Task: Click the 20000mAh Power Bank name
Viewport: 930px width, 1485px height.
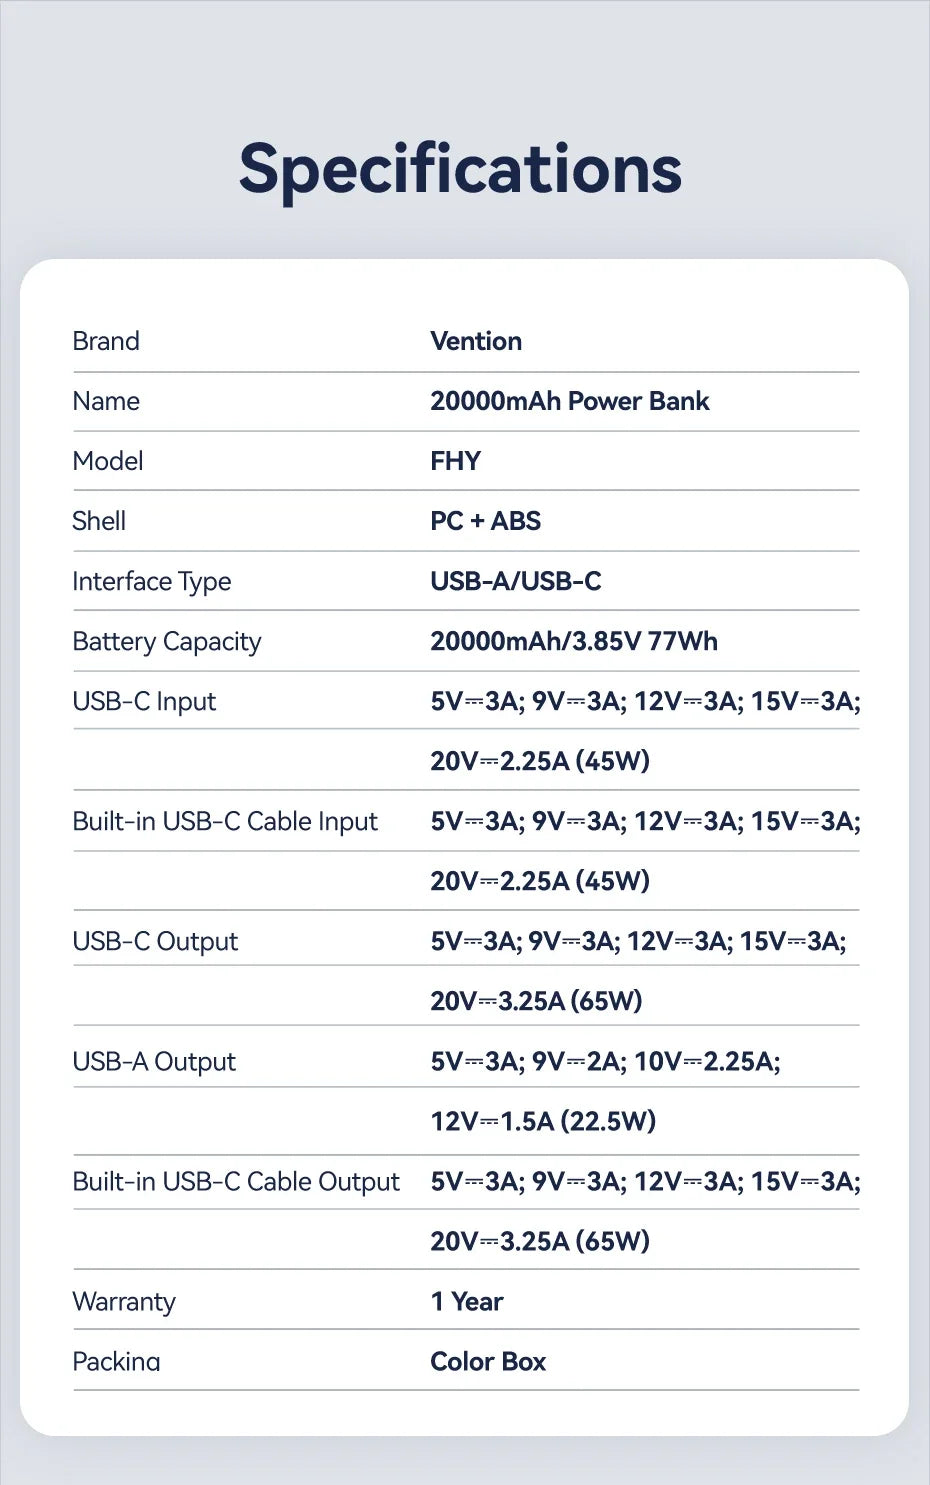Action: 569,401
